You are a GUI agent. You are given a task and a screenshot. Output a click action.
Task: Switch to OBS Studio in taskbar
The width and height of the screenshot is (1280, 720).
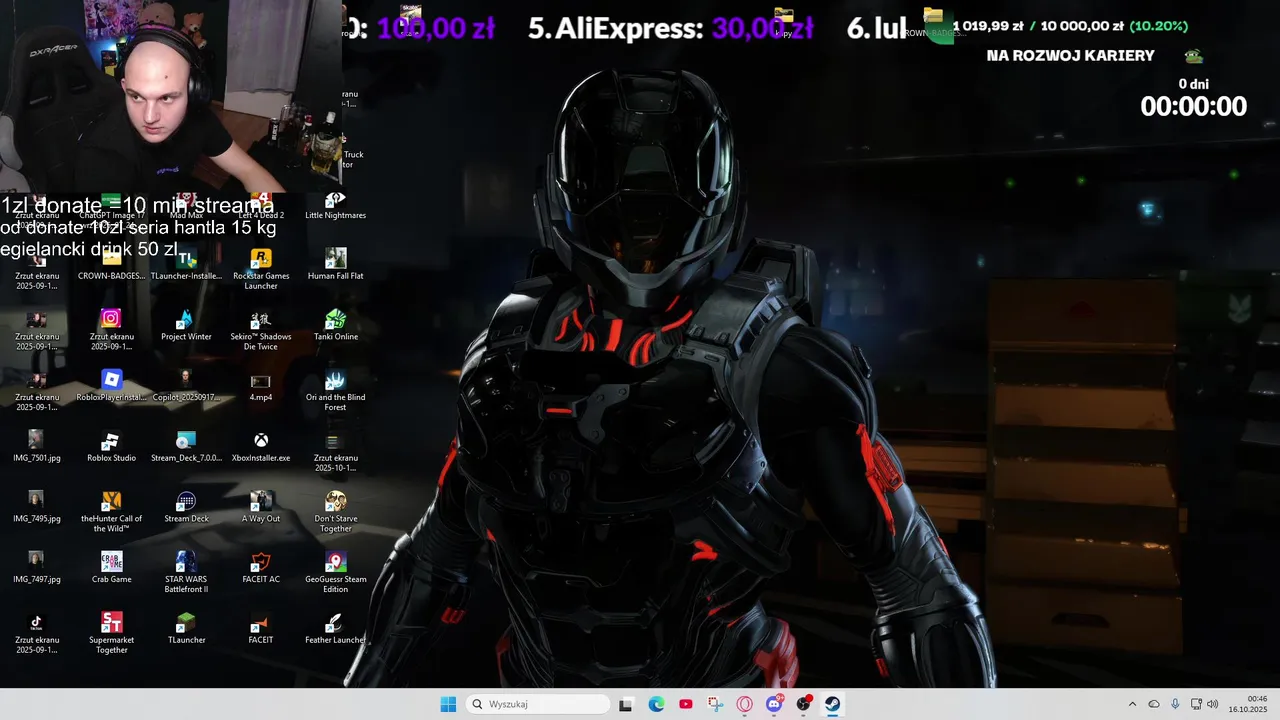803,704
